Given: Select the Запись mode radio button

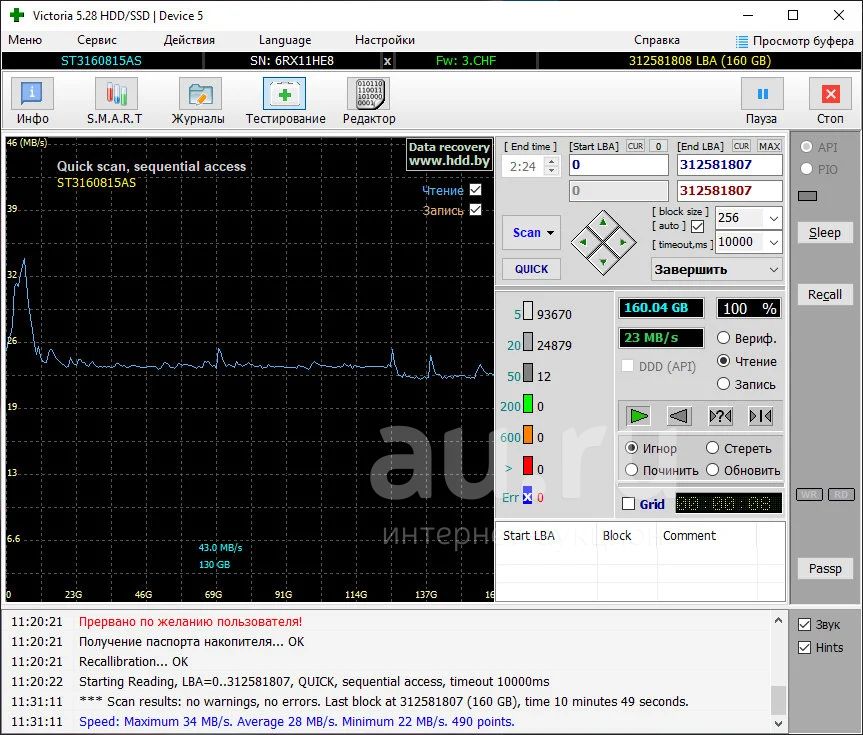Looking at the screenshot, I should (x=723, y=384).
